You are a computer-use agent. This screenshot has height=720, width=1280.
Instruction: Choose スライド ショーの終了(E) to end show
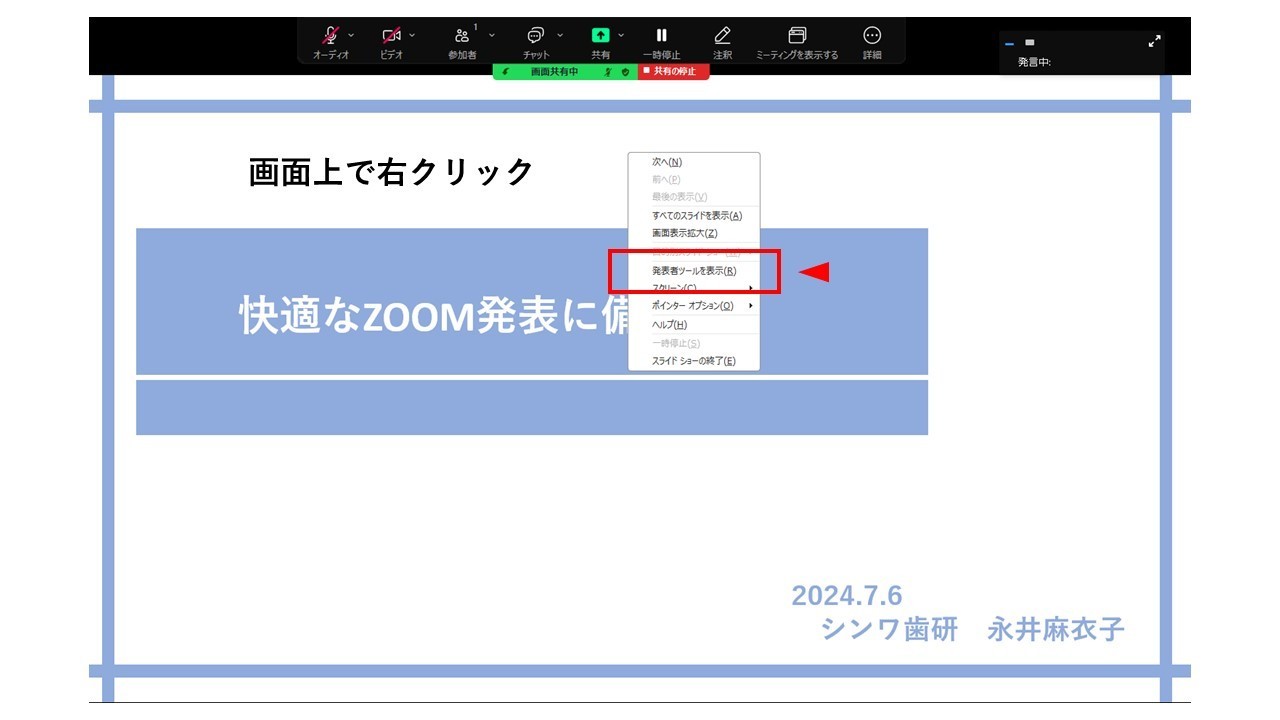click(x=694, y=361)
